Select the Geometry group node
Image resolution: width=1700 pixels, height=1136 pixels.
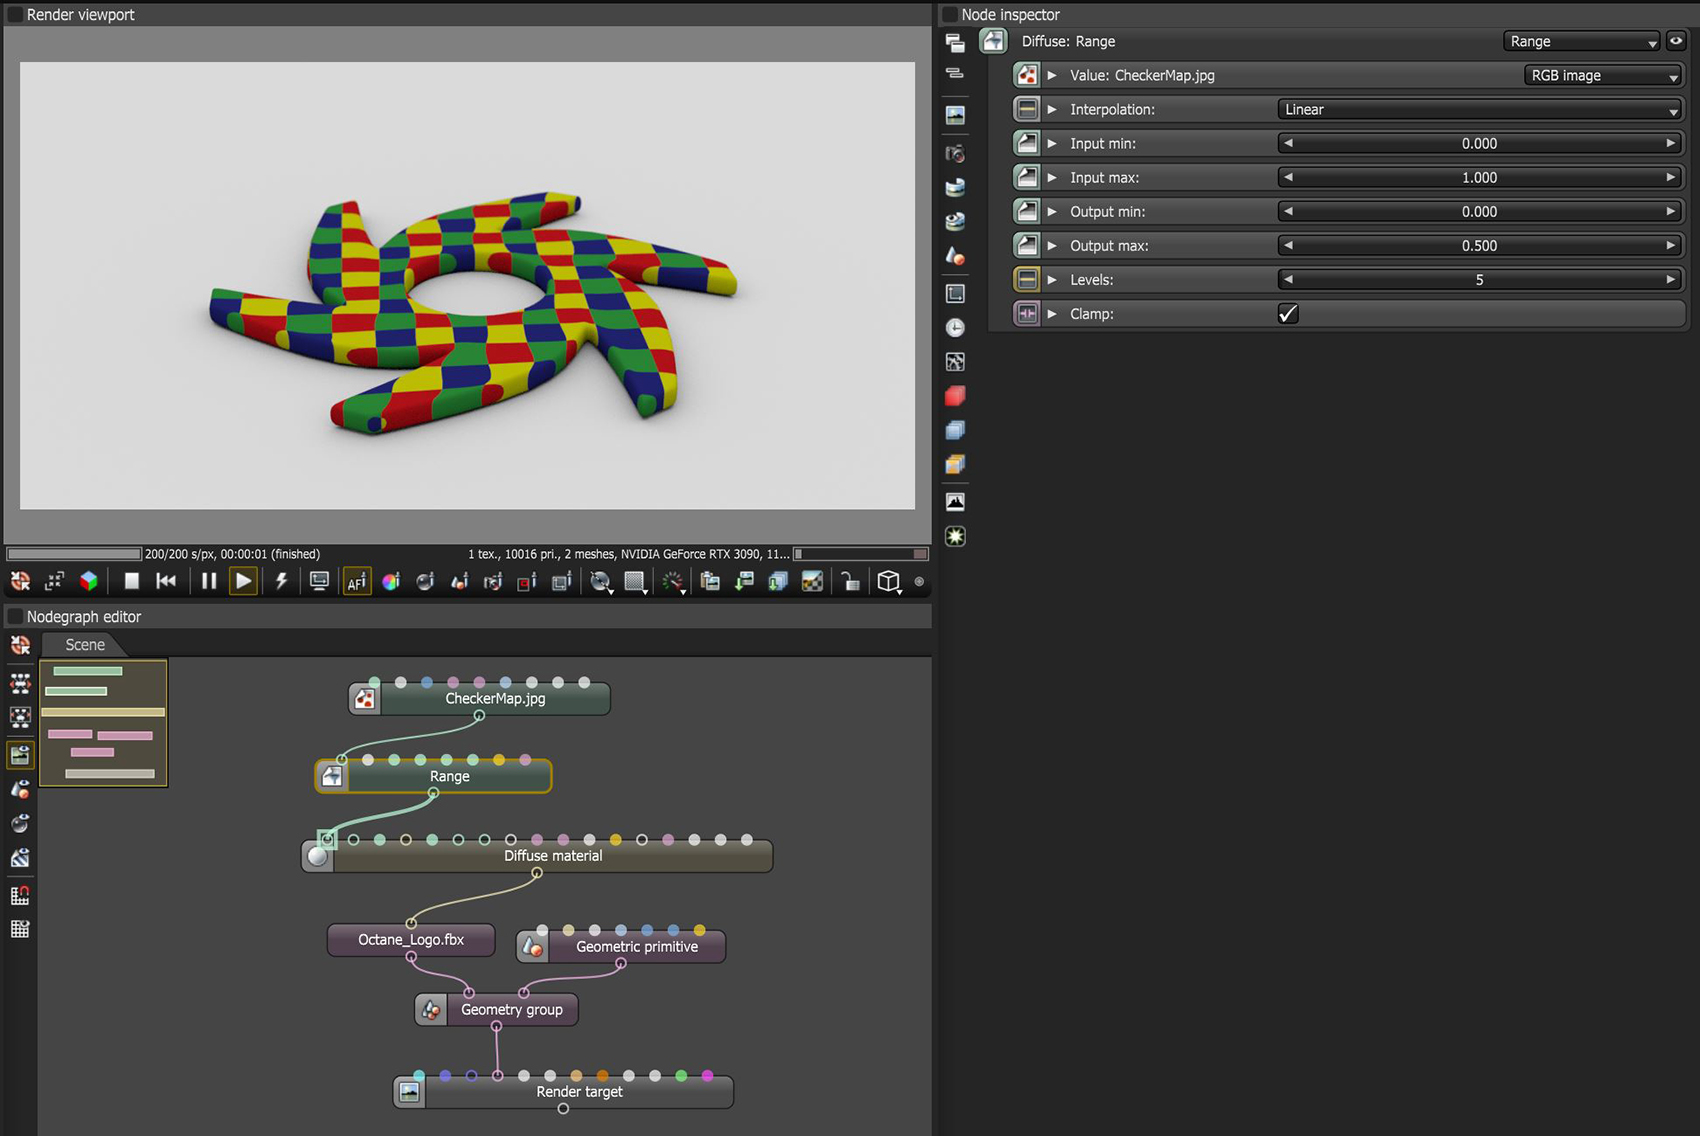497,1010
